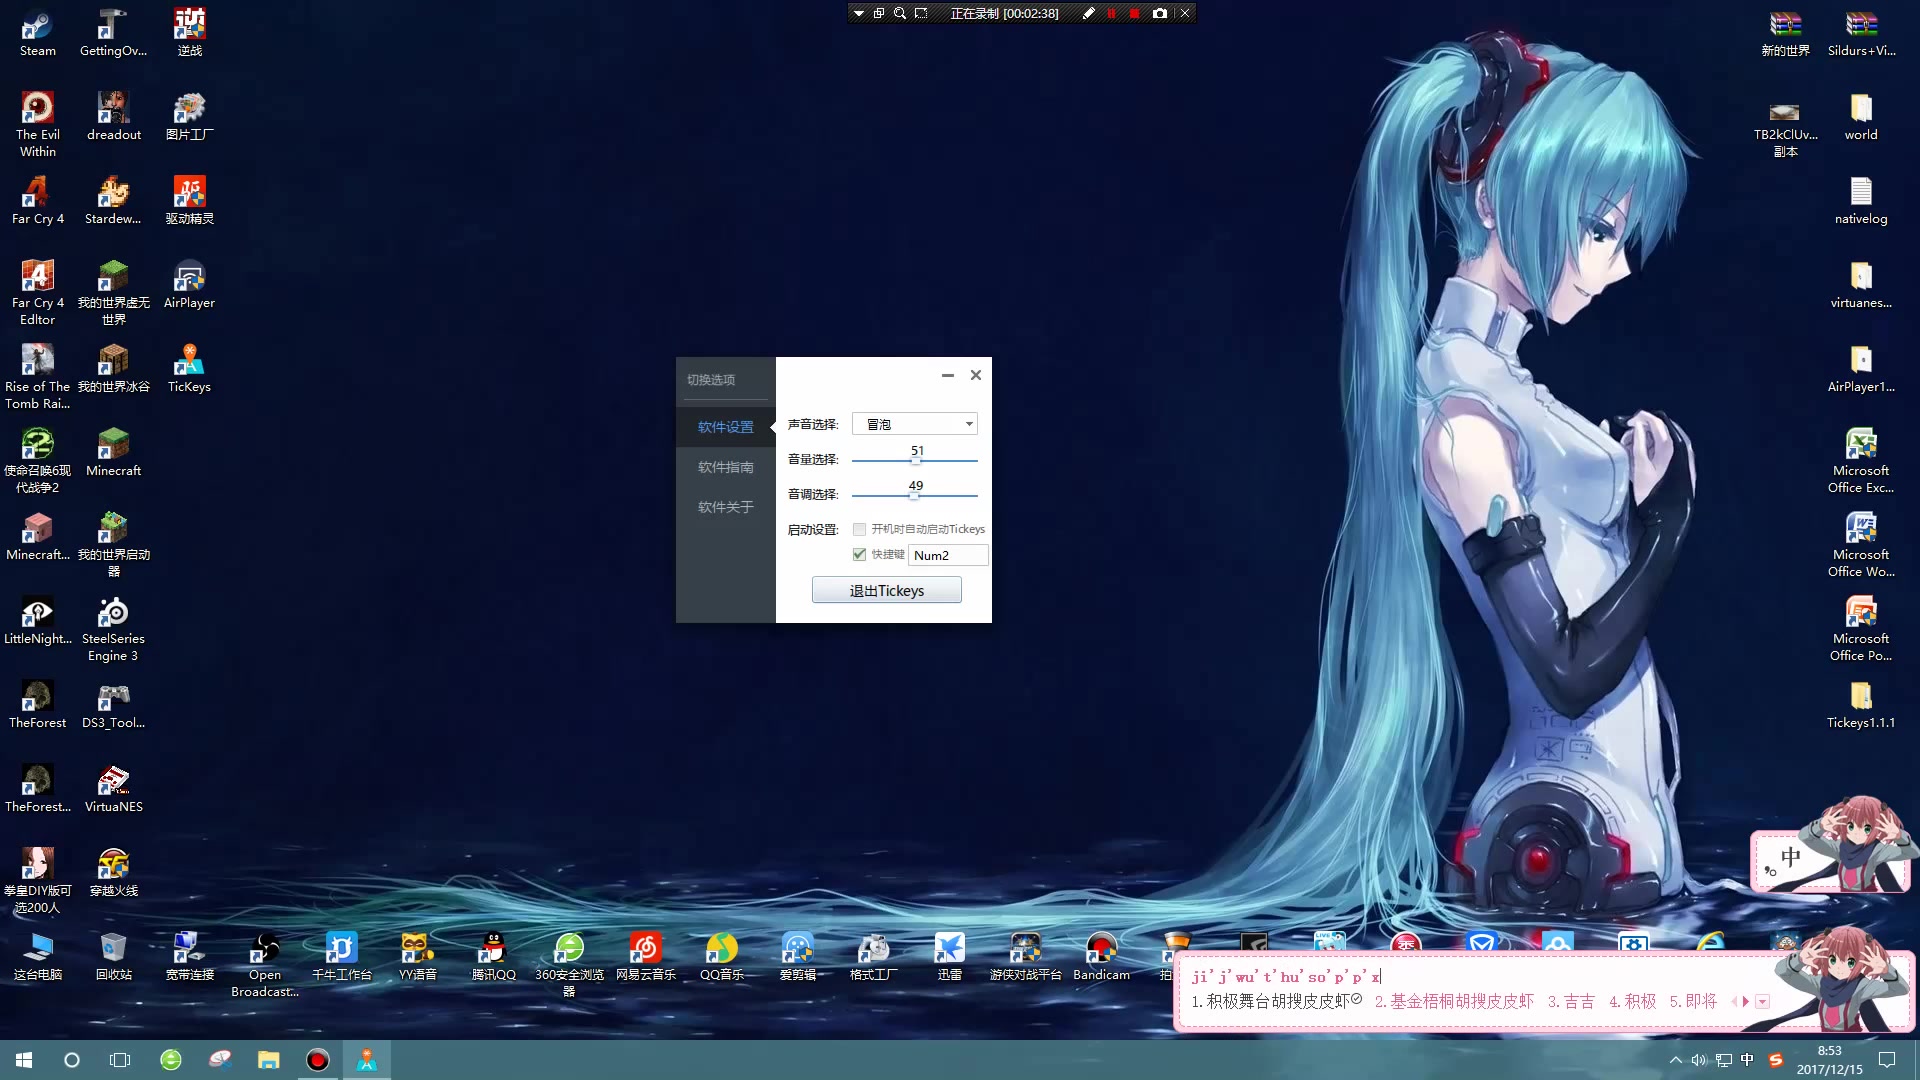Switch to the 软件关于 tab
Screen dimensions: 1920x1080
click(726, 507)
